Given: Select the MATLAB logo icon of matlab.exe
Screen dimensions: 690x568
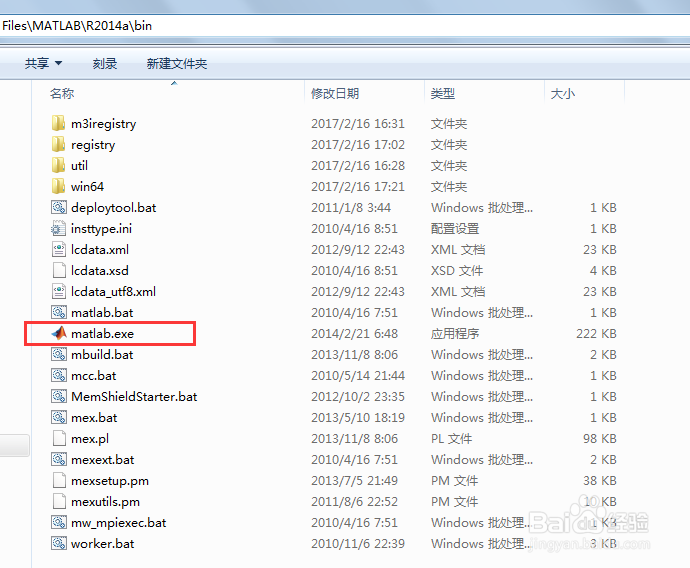Looking at the screenshot, I should pos(59,333).
